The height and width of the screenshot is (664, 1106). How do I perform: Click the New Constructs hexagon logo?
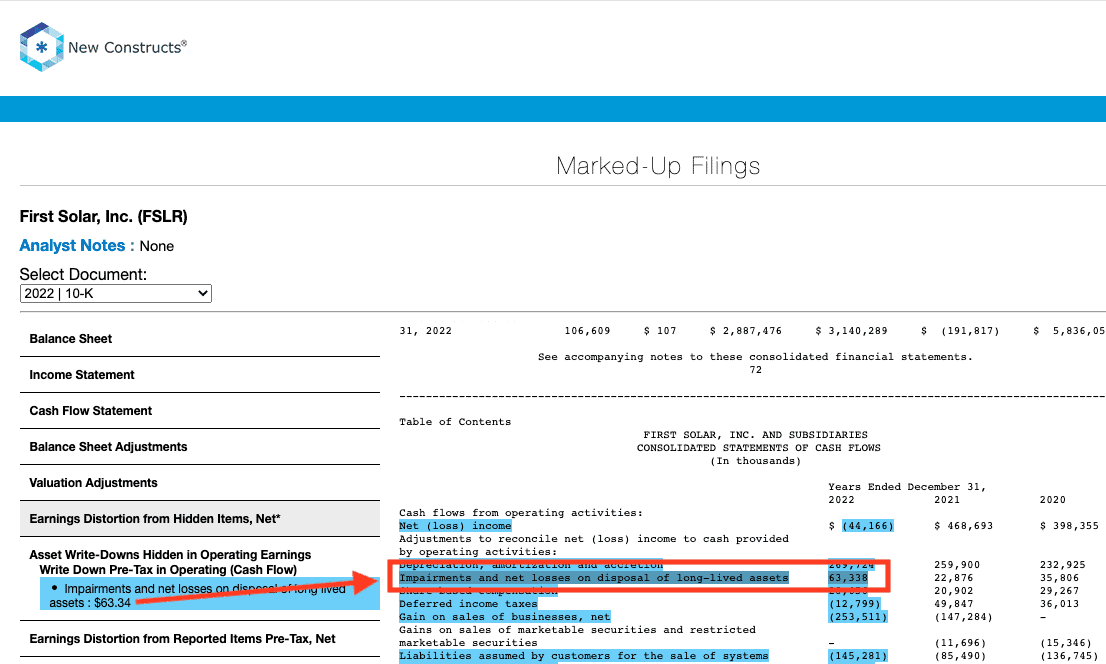[x=42, y=47]
